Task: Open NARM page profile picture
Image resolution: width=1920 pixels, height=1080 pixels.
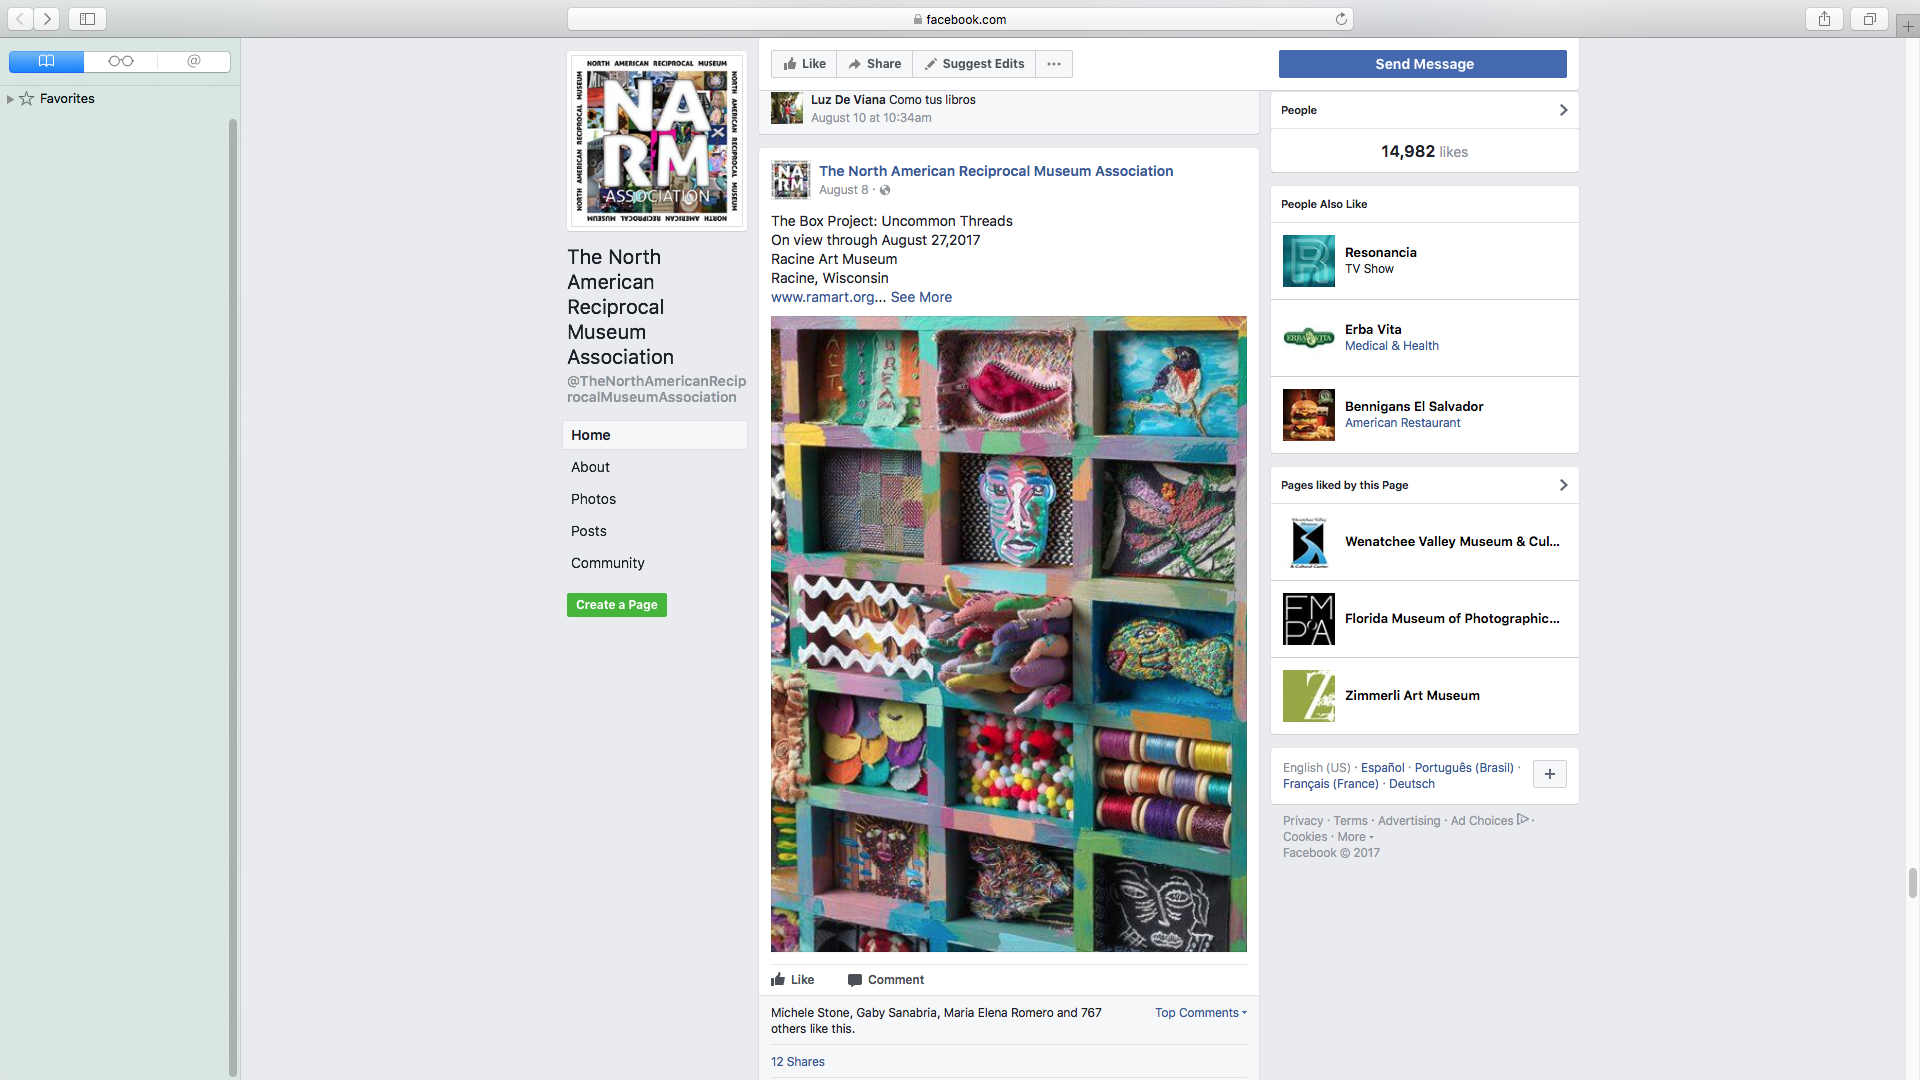Action: click(657, 141)
